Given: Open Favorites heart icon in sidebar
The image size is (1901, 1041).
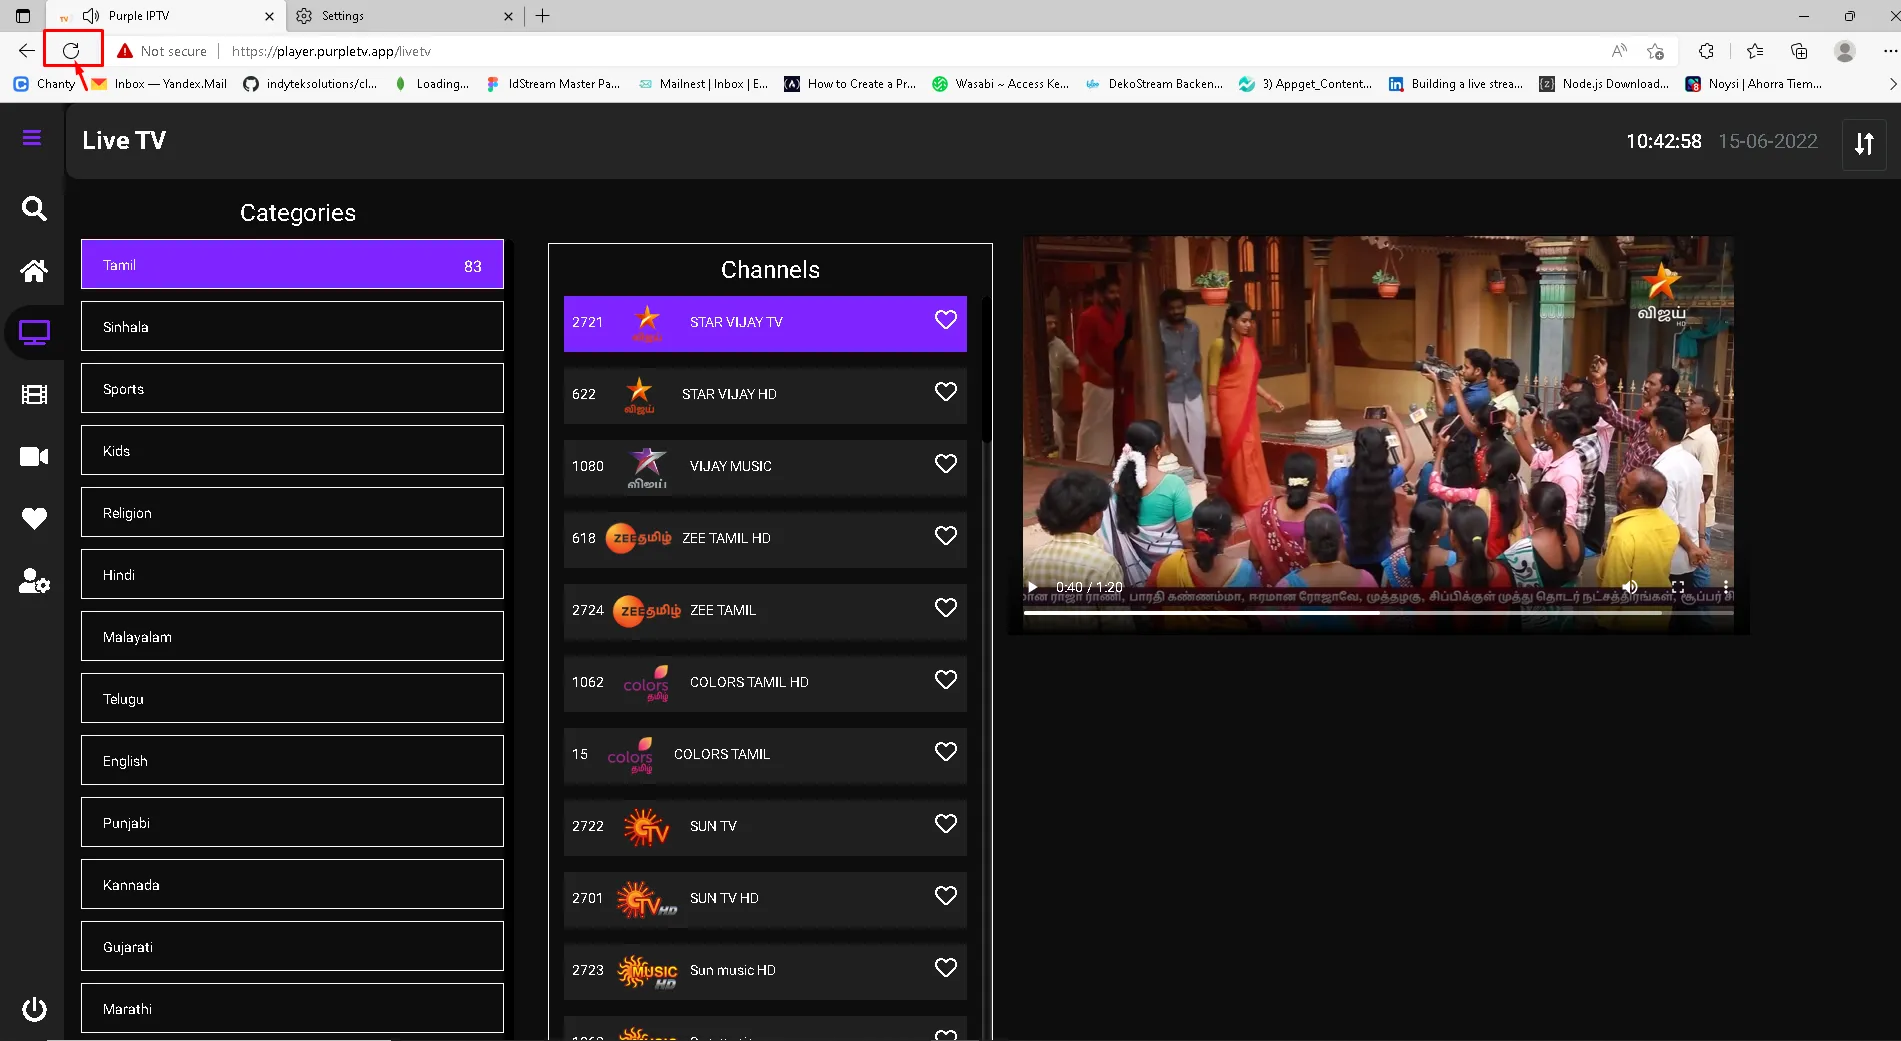Looking at the screenshot, I should [x=34, y=519].
